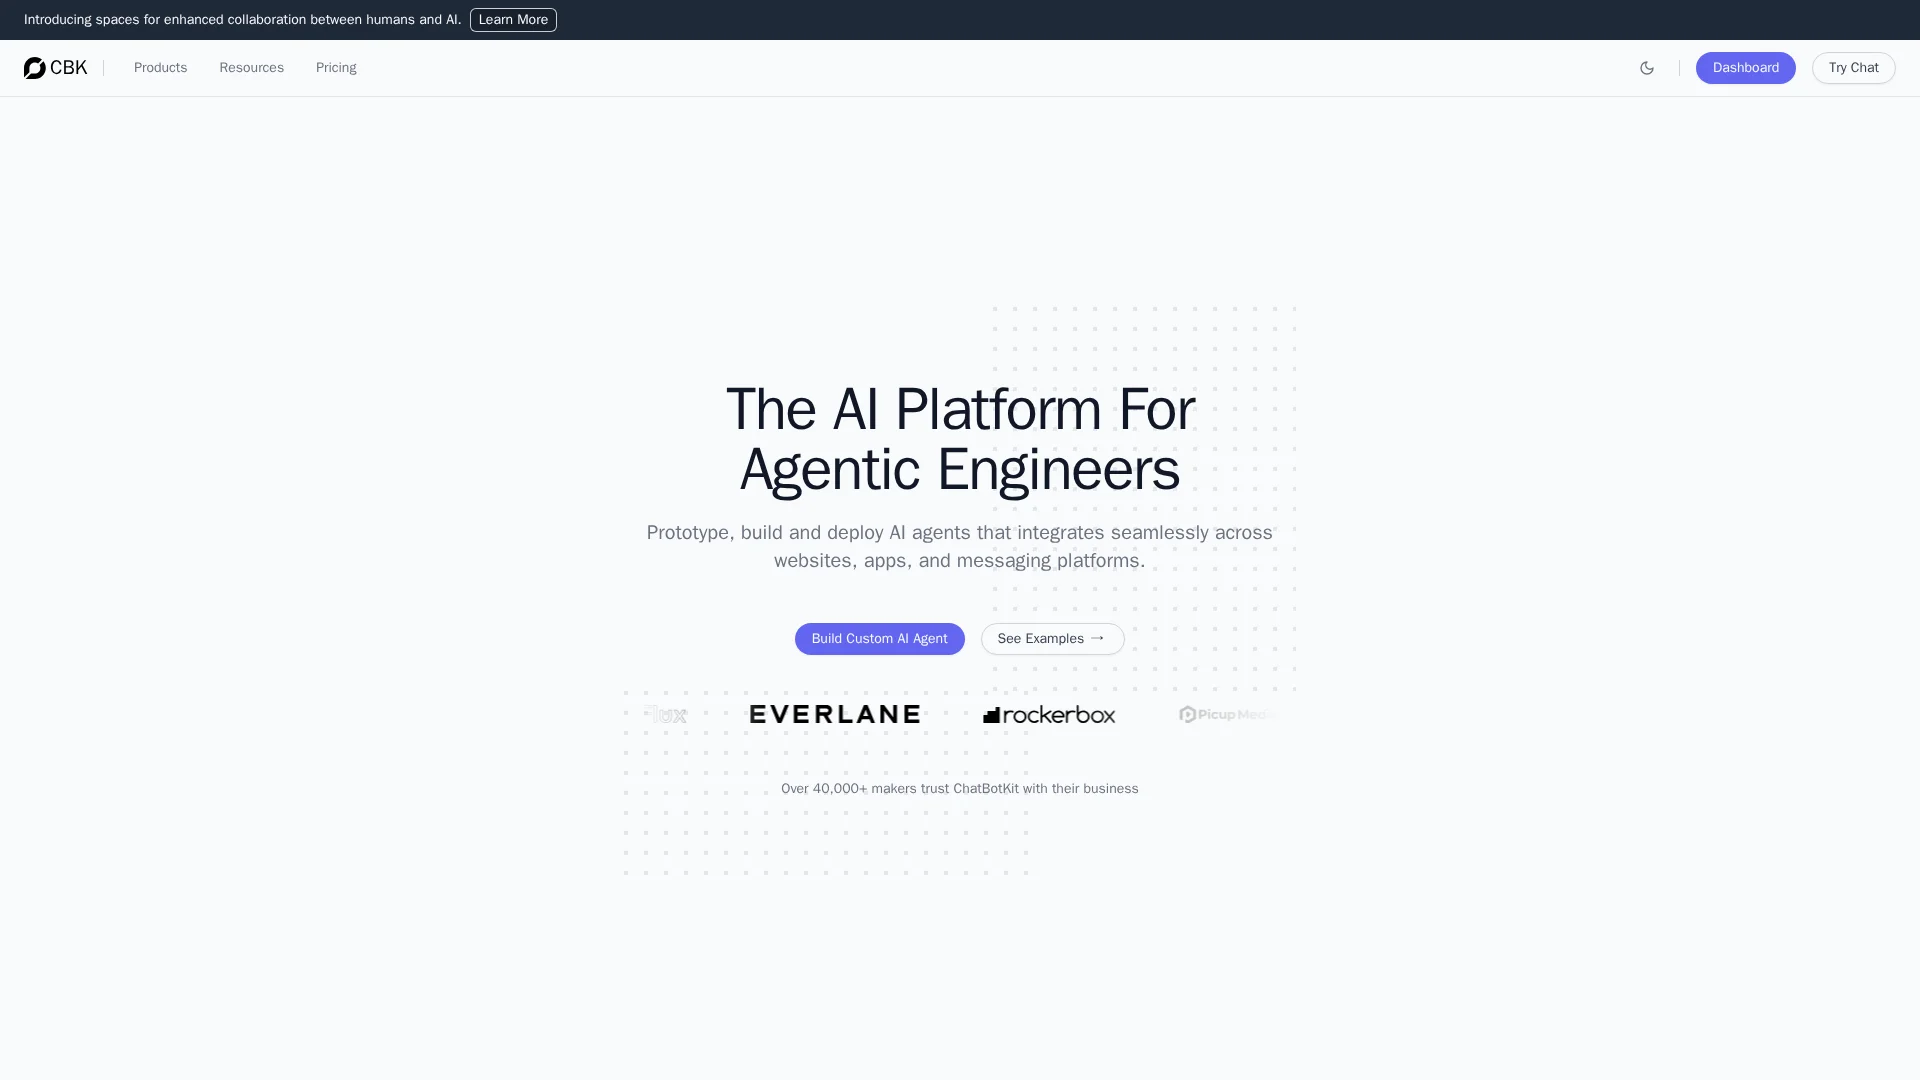Click the arrow in See Examples

coord(1097,638)
